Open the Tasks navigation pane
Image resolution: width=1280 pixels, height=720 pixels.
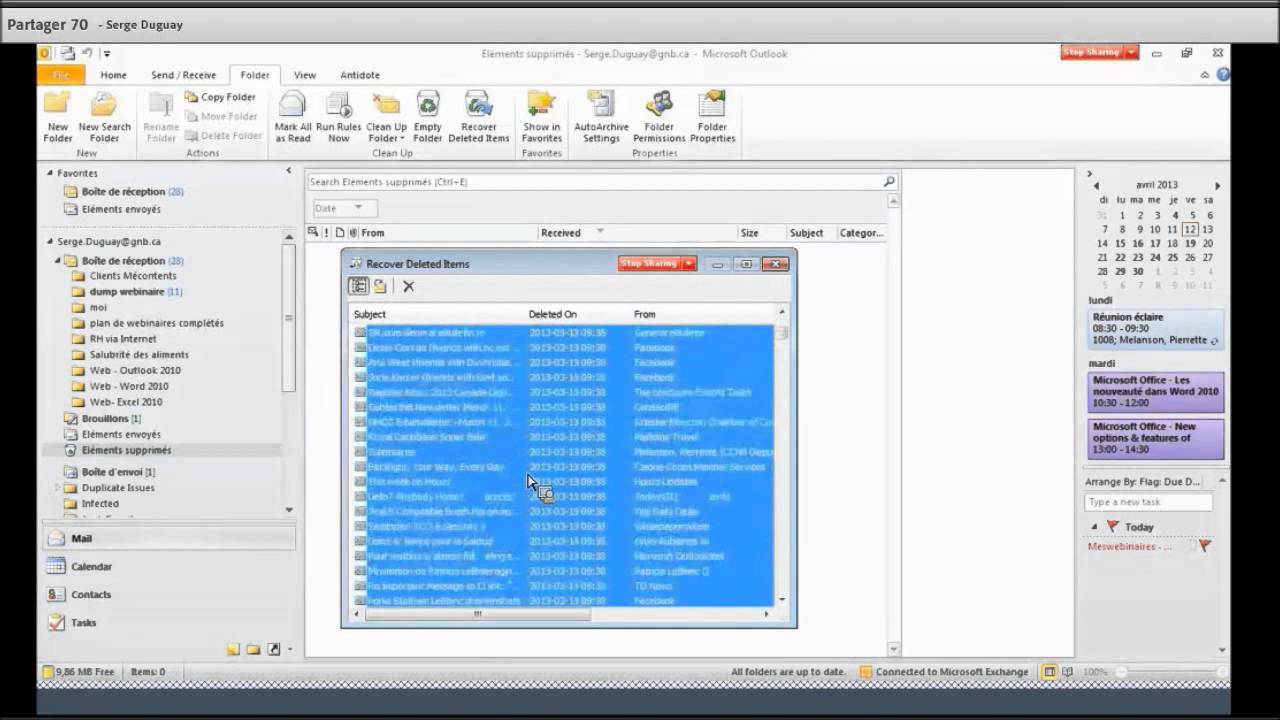click(168, 622)
